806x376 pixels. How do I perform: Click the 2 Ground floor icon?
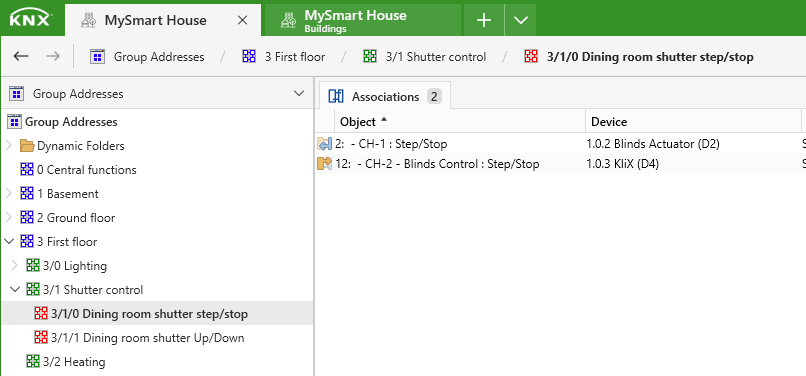tap(27, 218)
